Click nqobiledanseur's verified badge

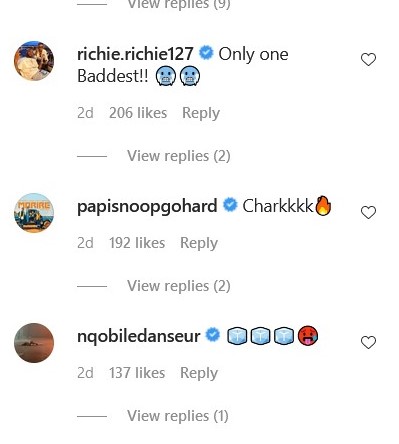tap(213, 335)
